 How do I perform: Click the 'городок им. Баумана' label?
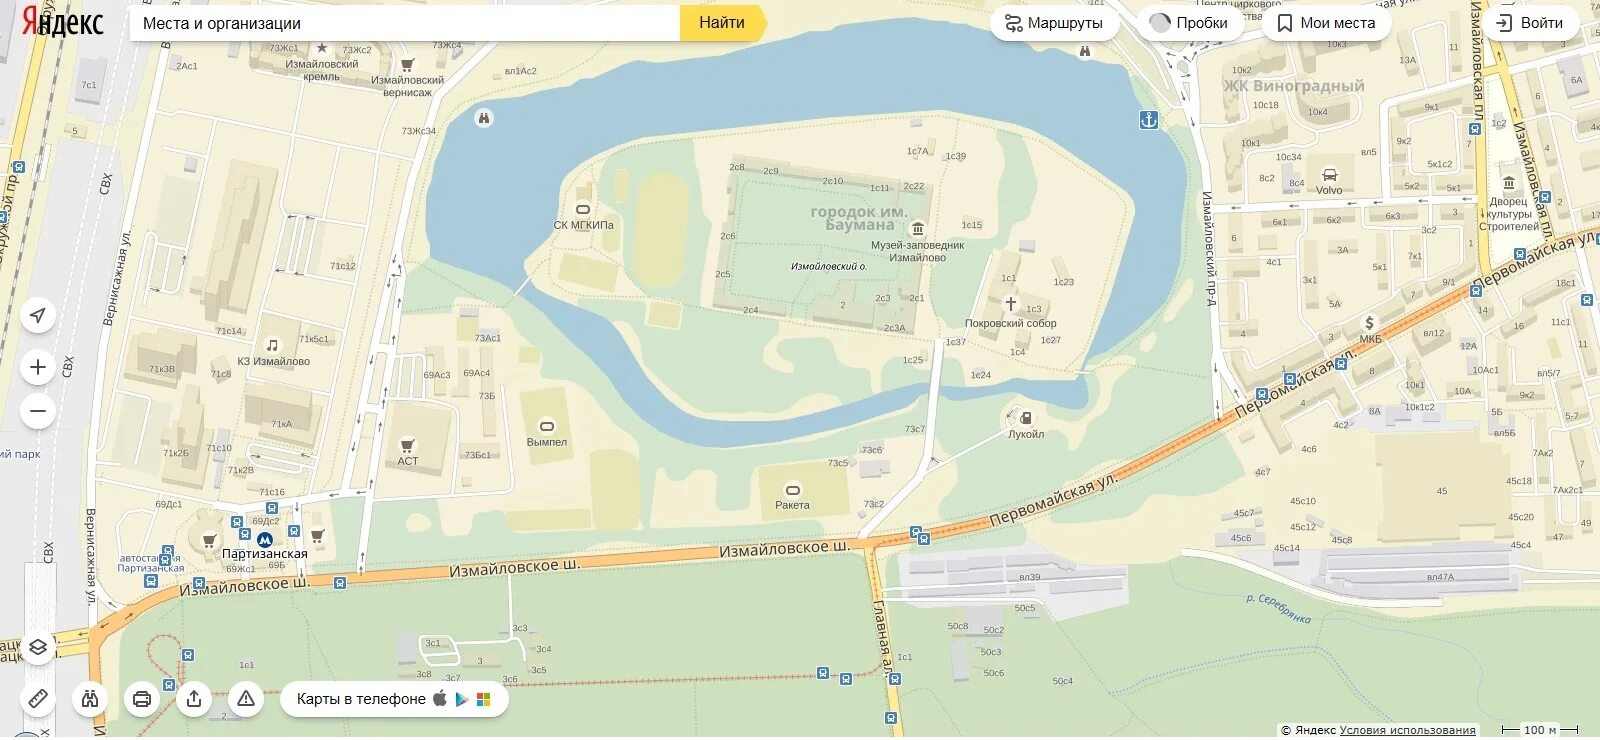click(859, 218)
